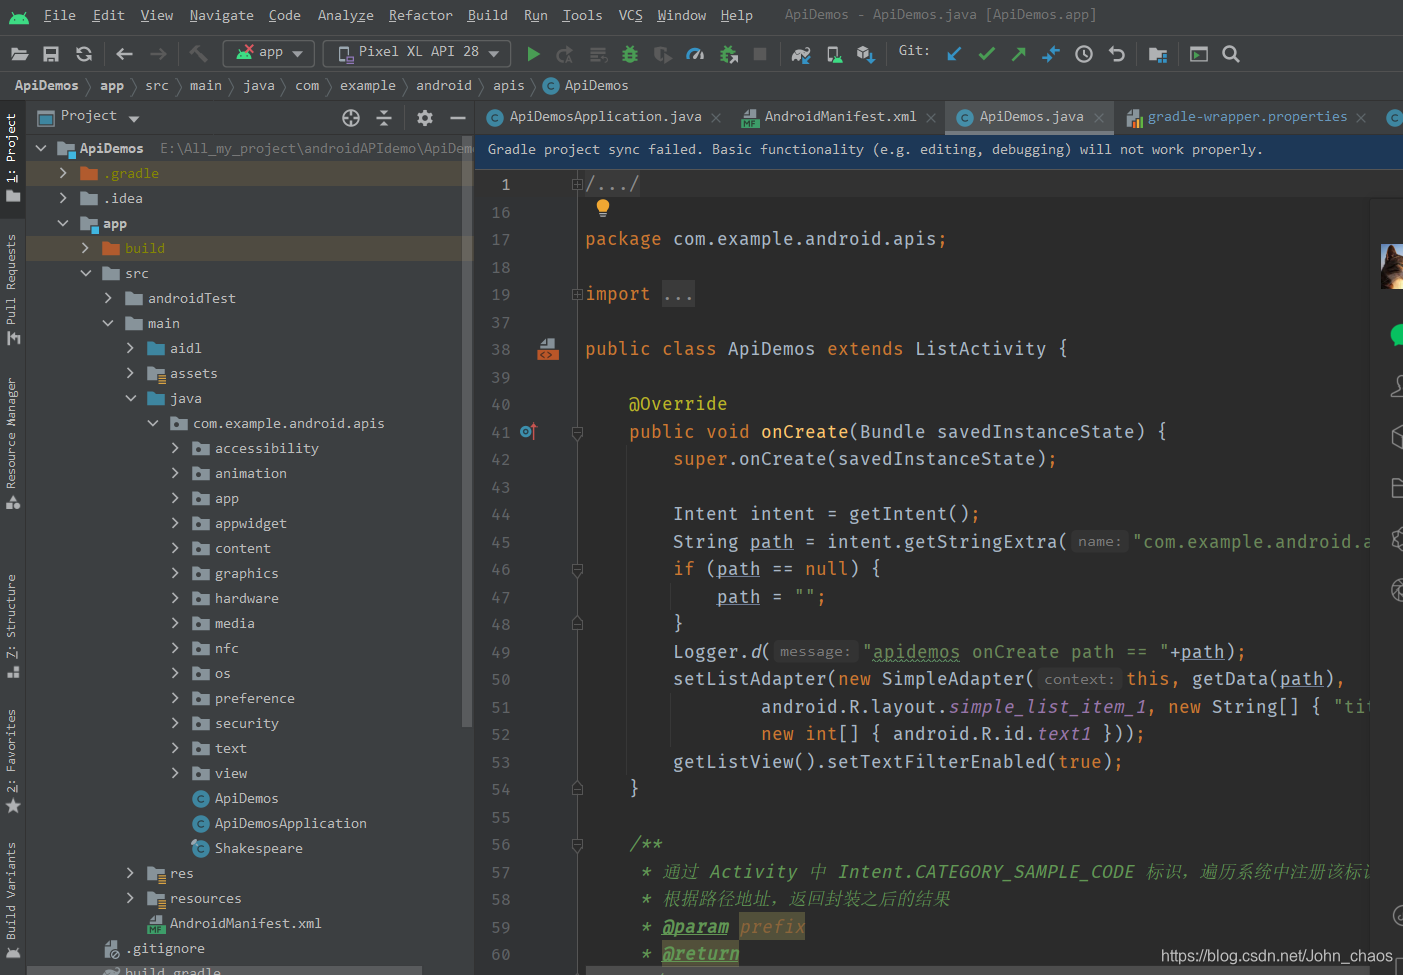This screenshot has width=1403, height=975.
Task: Show Git history with the clock icon
Action: (1084, 54)
